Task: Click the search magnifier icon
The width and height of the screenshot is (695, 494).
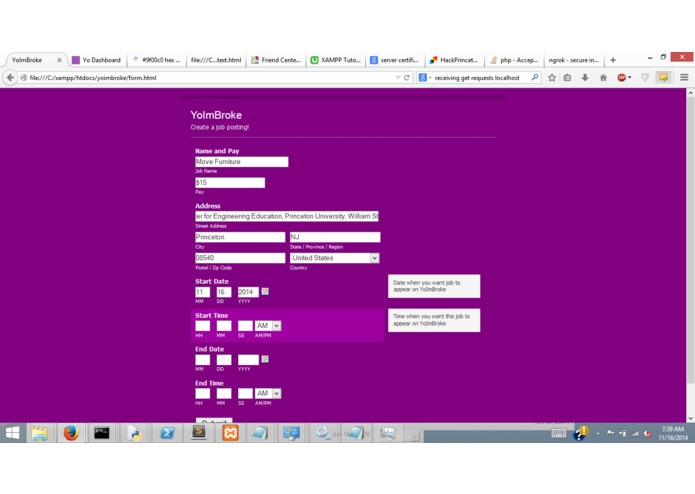Action: coord(535,78)
